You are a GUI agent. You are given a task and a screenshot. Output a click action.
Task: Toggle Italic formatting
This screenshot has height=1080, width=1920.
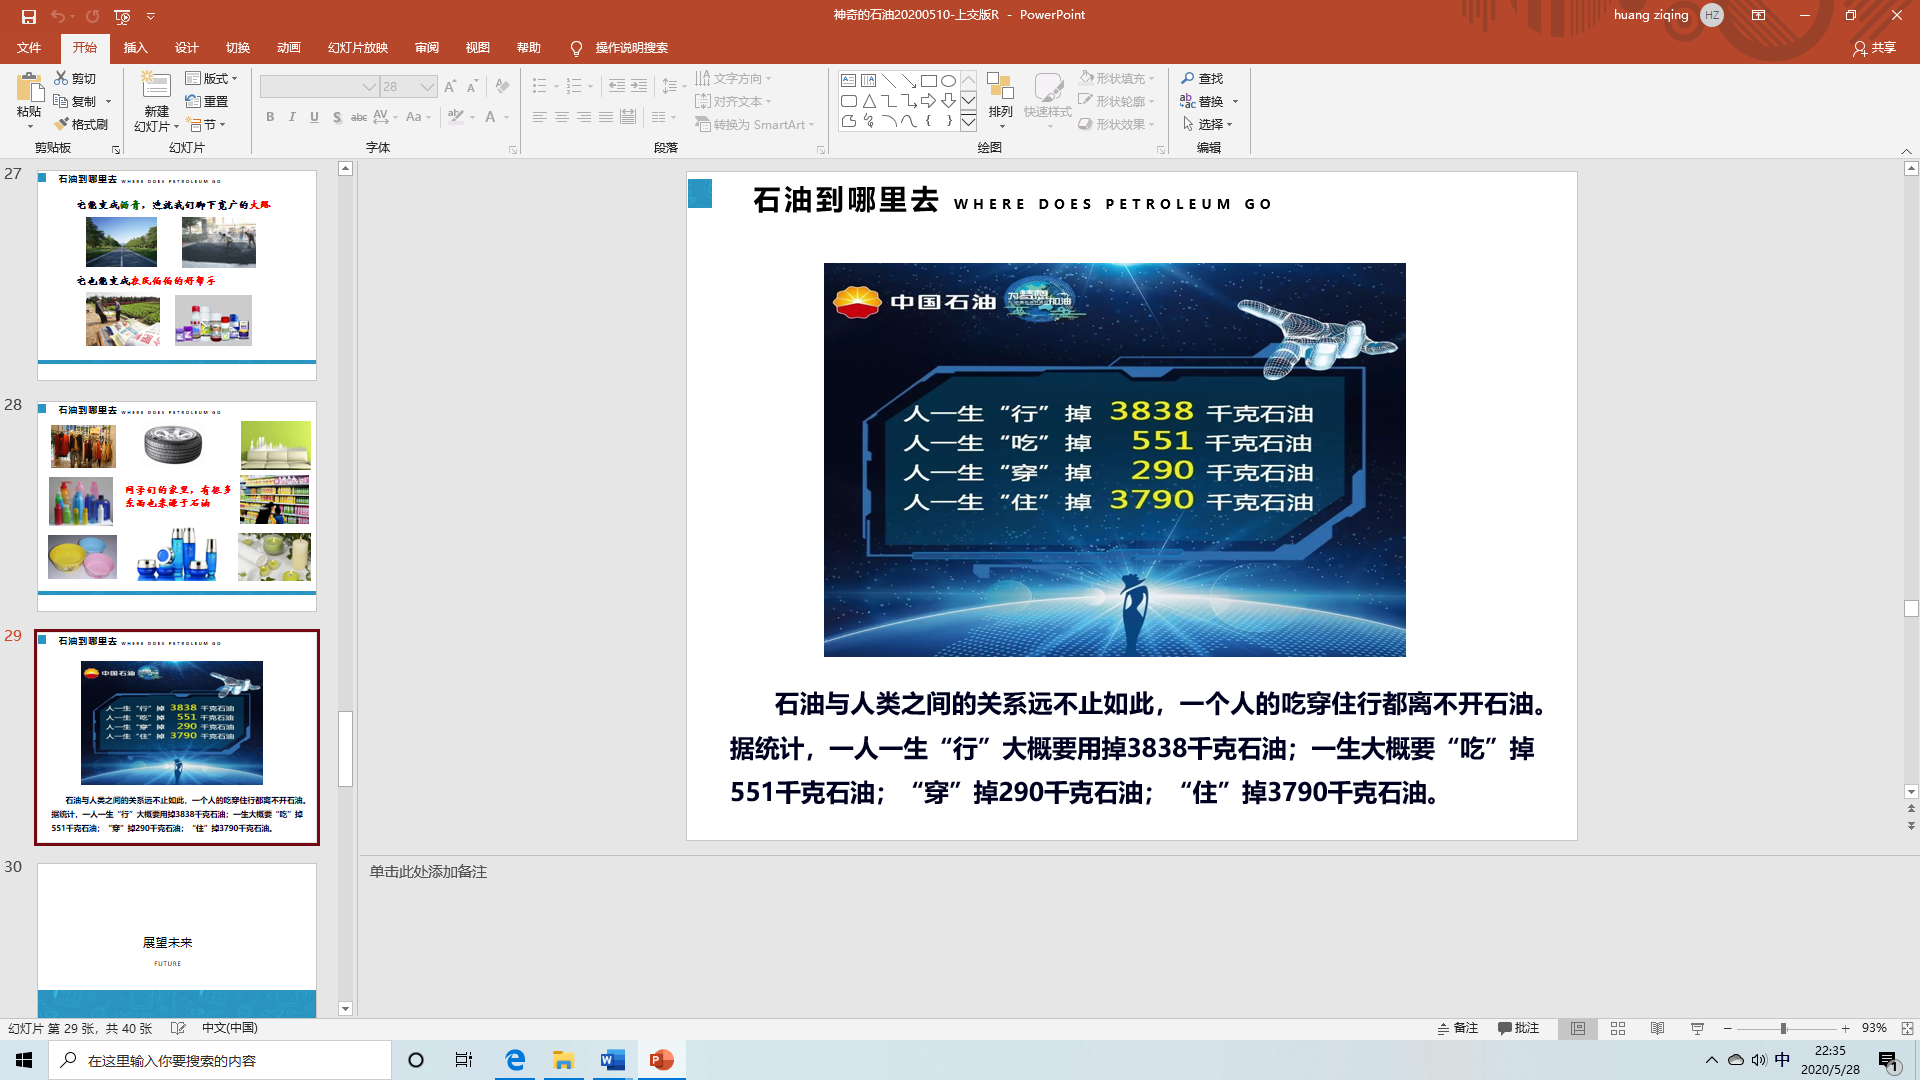coord(292,117)
